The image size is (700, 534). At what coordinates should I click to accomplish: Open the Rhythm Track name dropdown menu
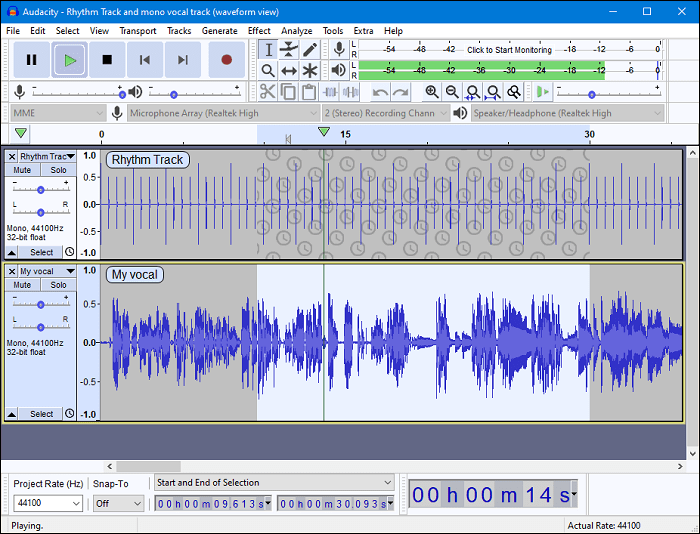(47, 156)
